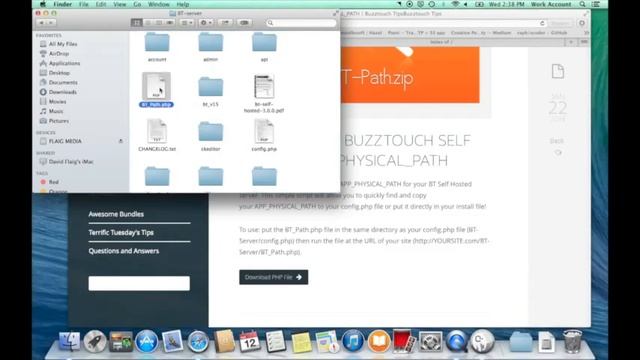Switch Finder to Cover Flow view
This screenshot has height=360, width=640.
[170, 23]
